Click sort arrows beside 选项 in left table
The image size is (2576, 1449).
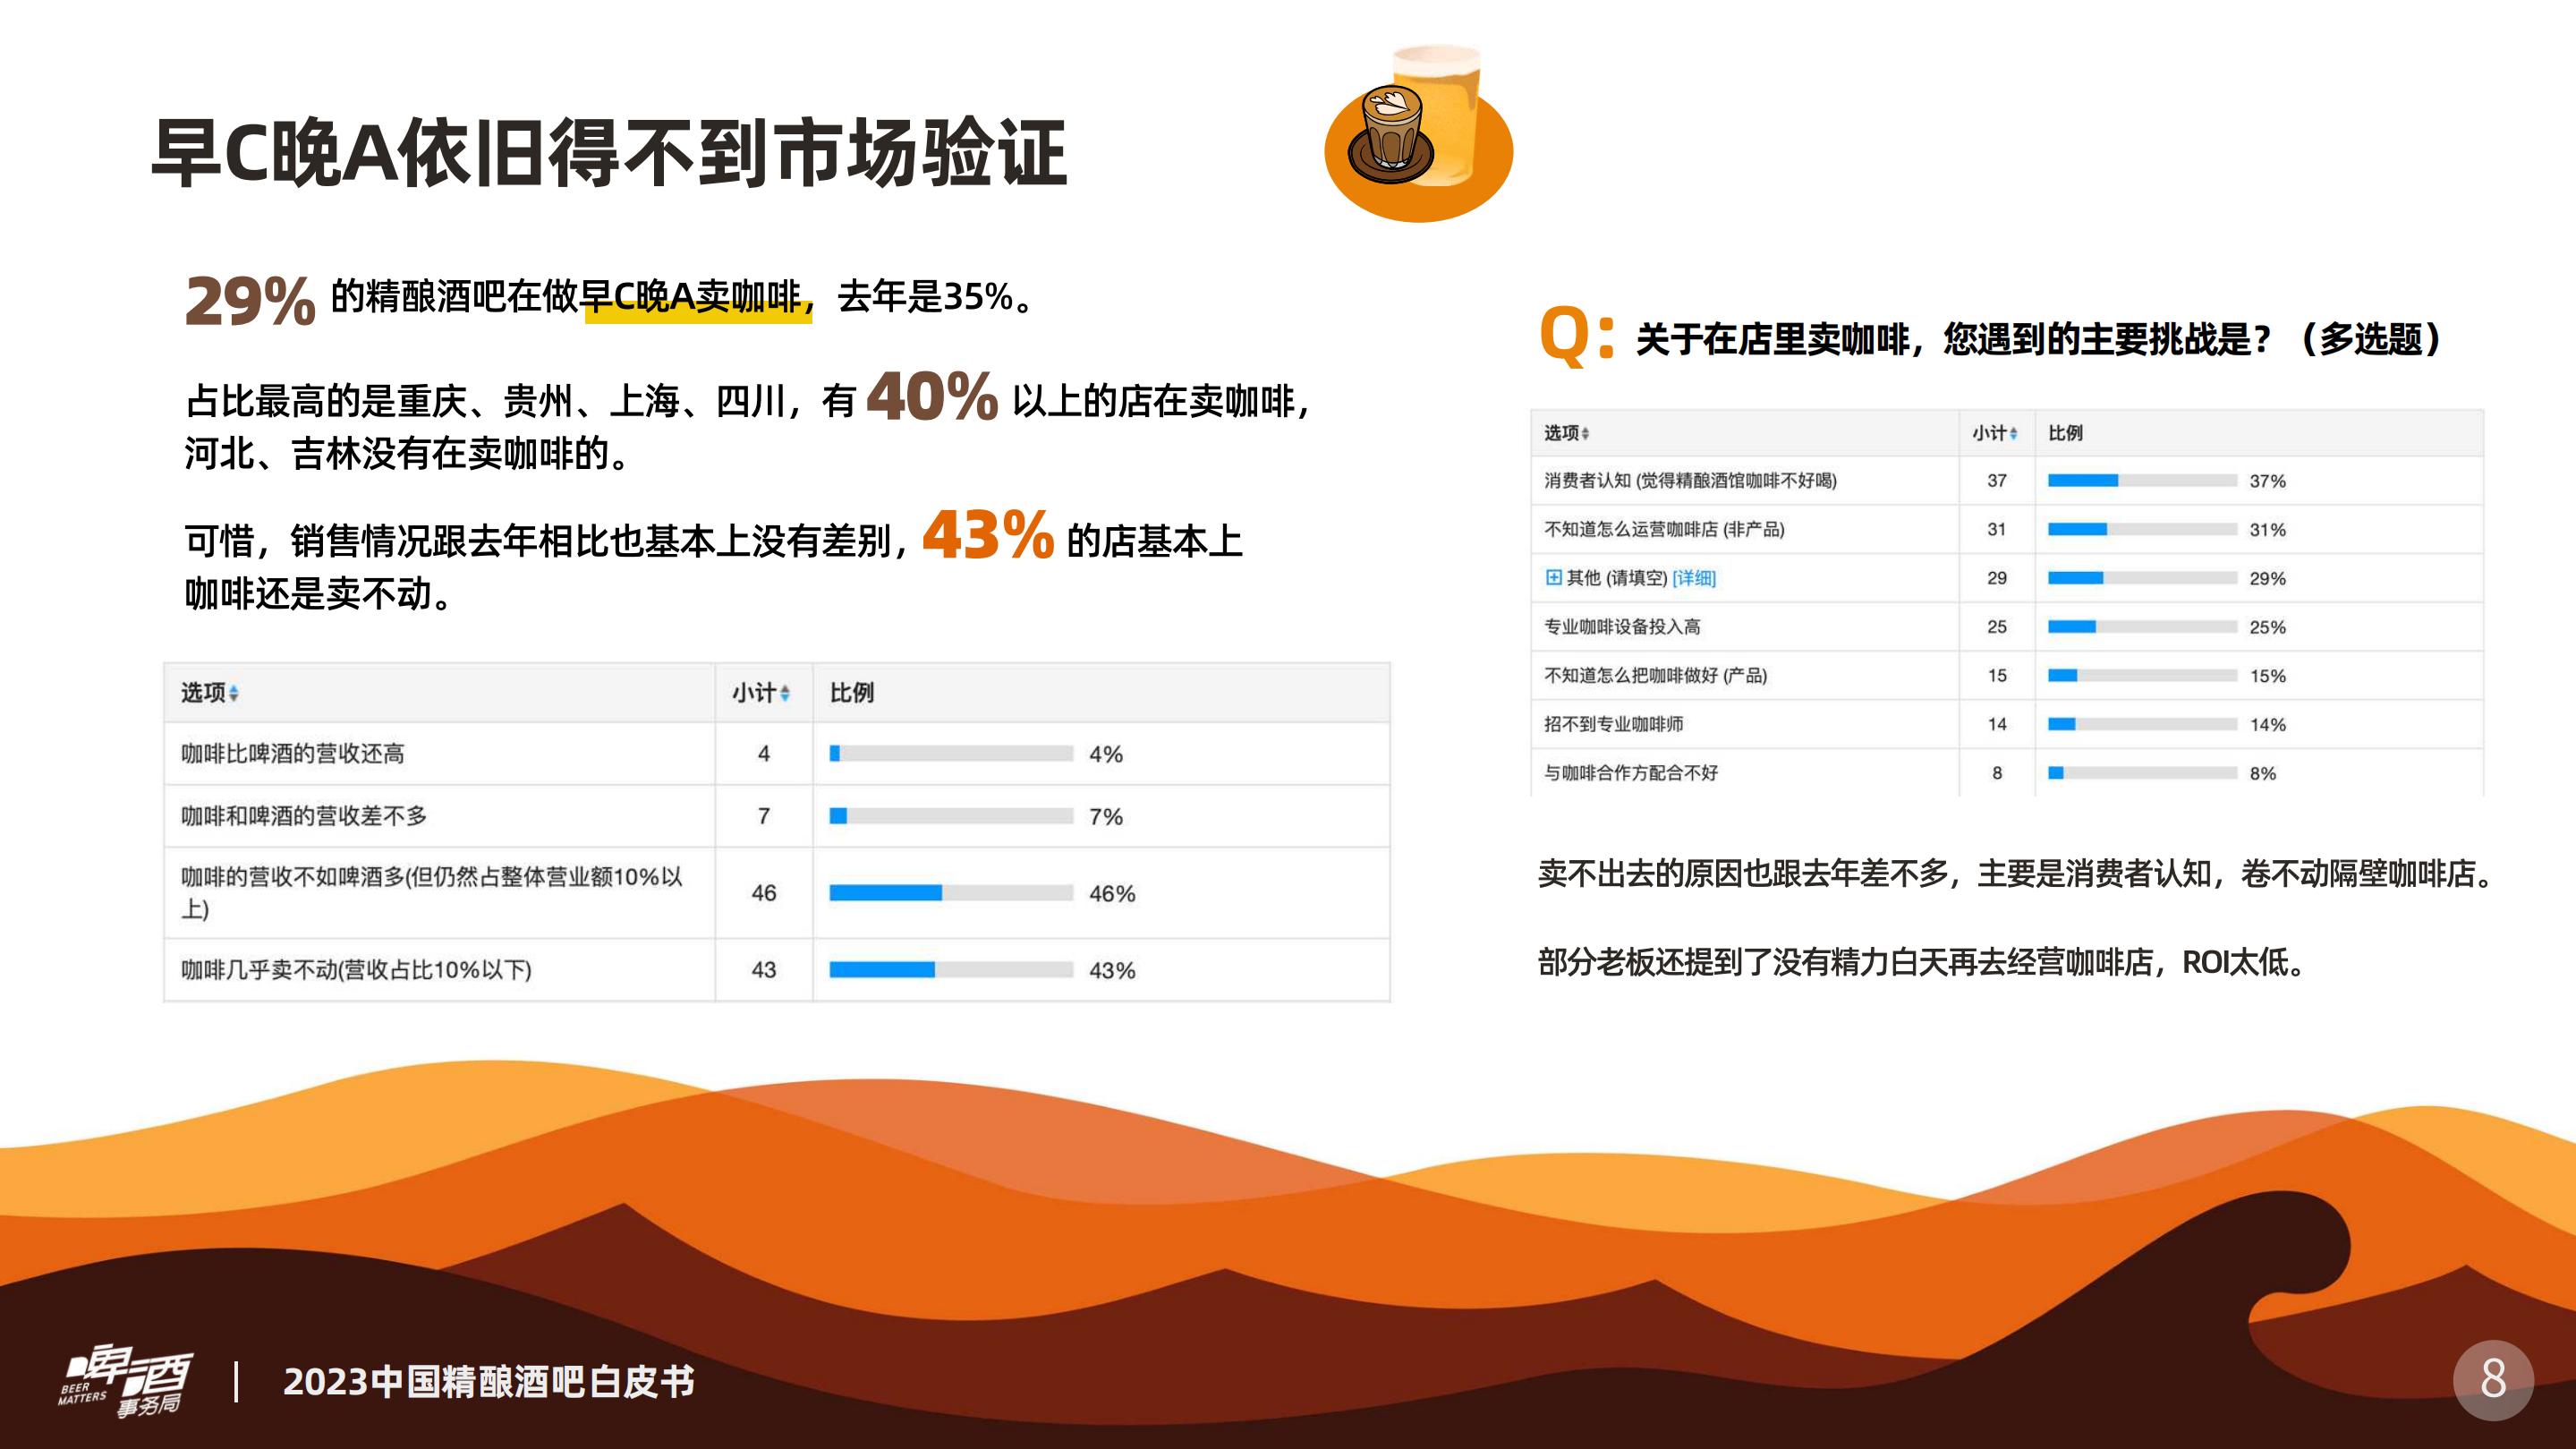pos(234,693)
